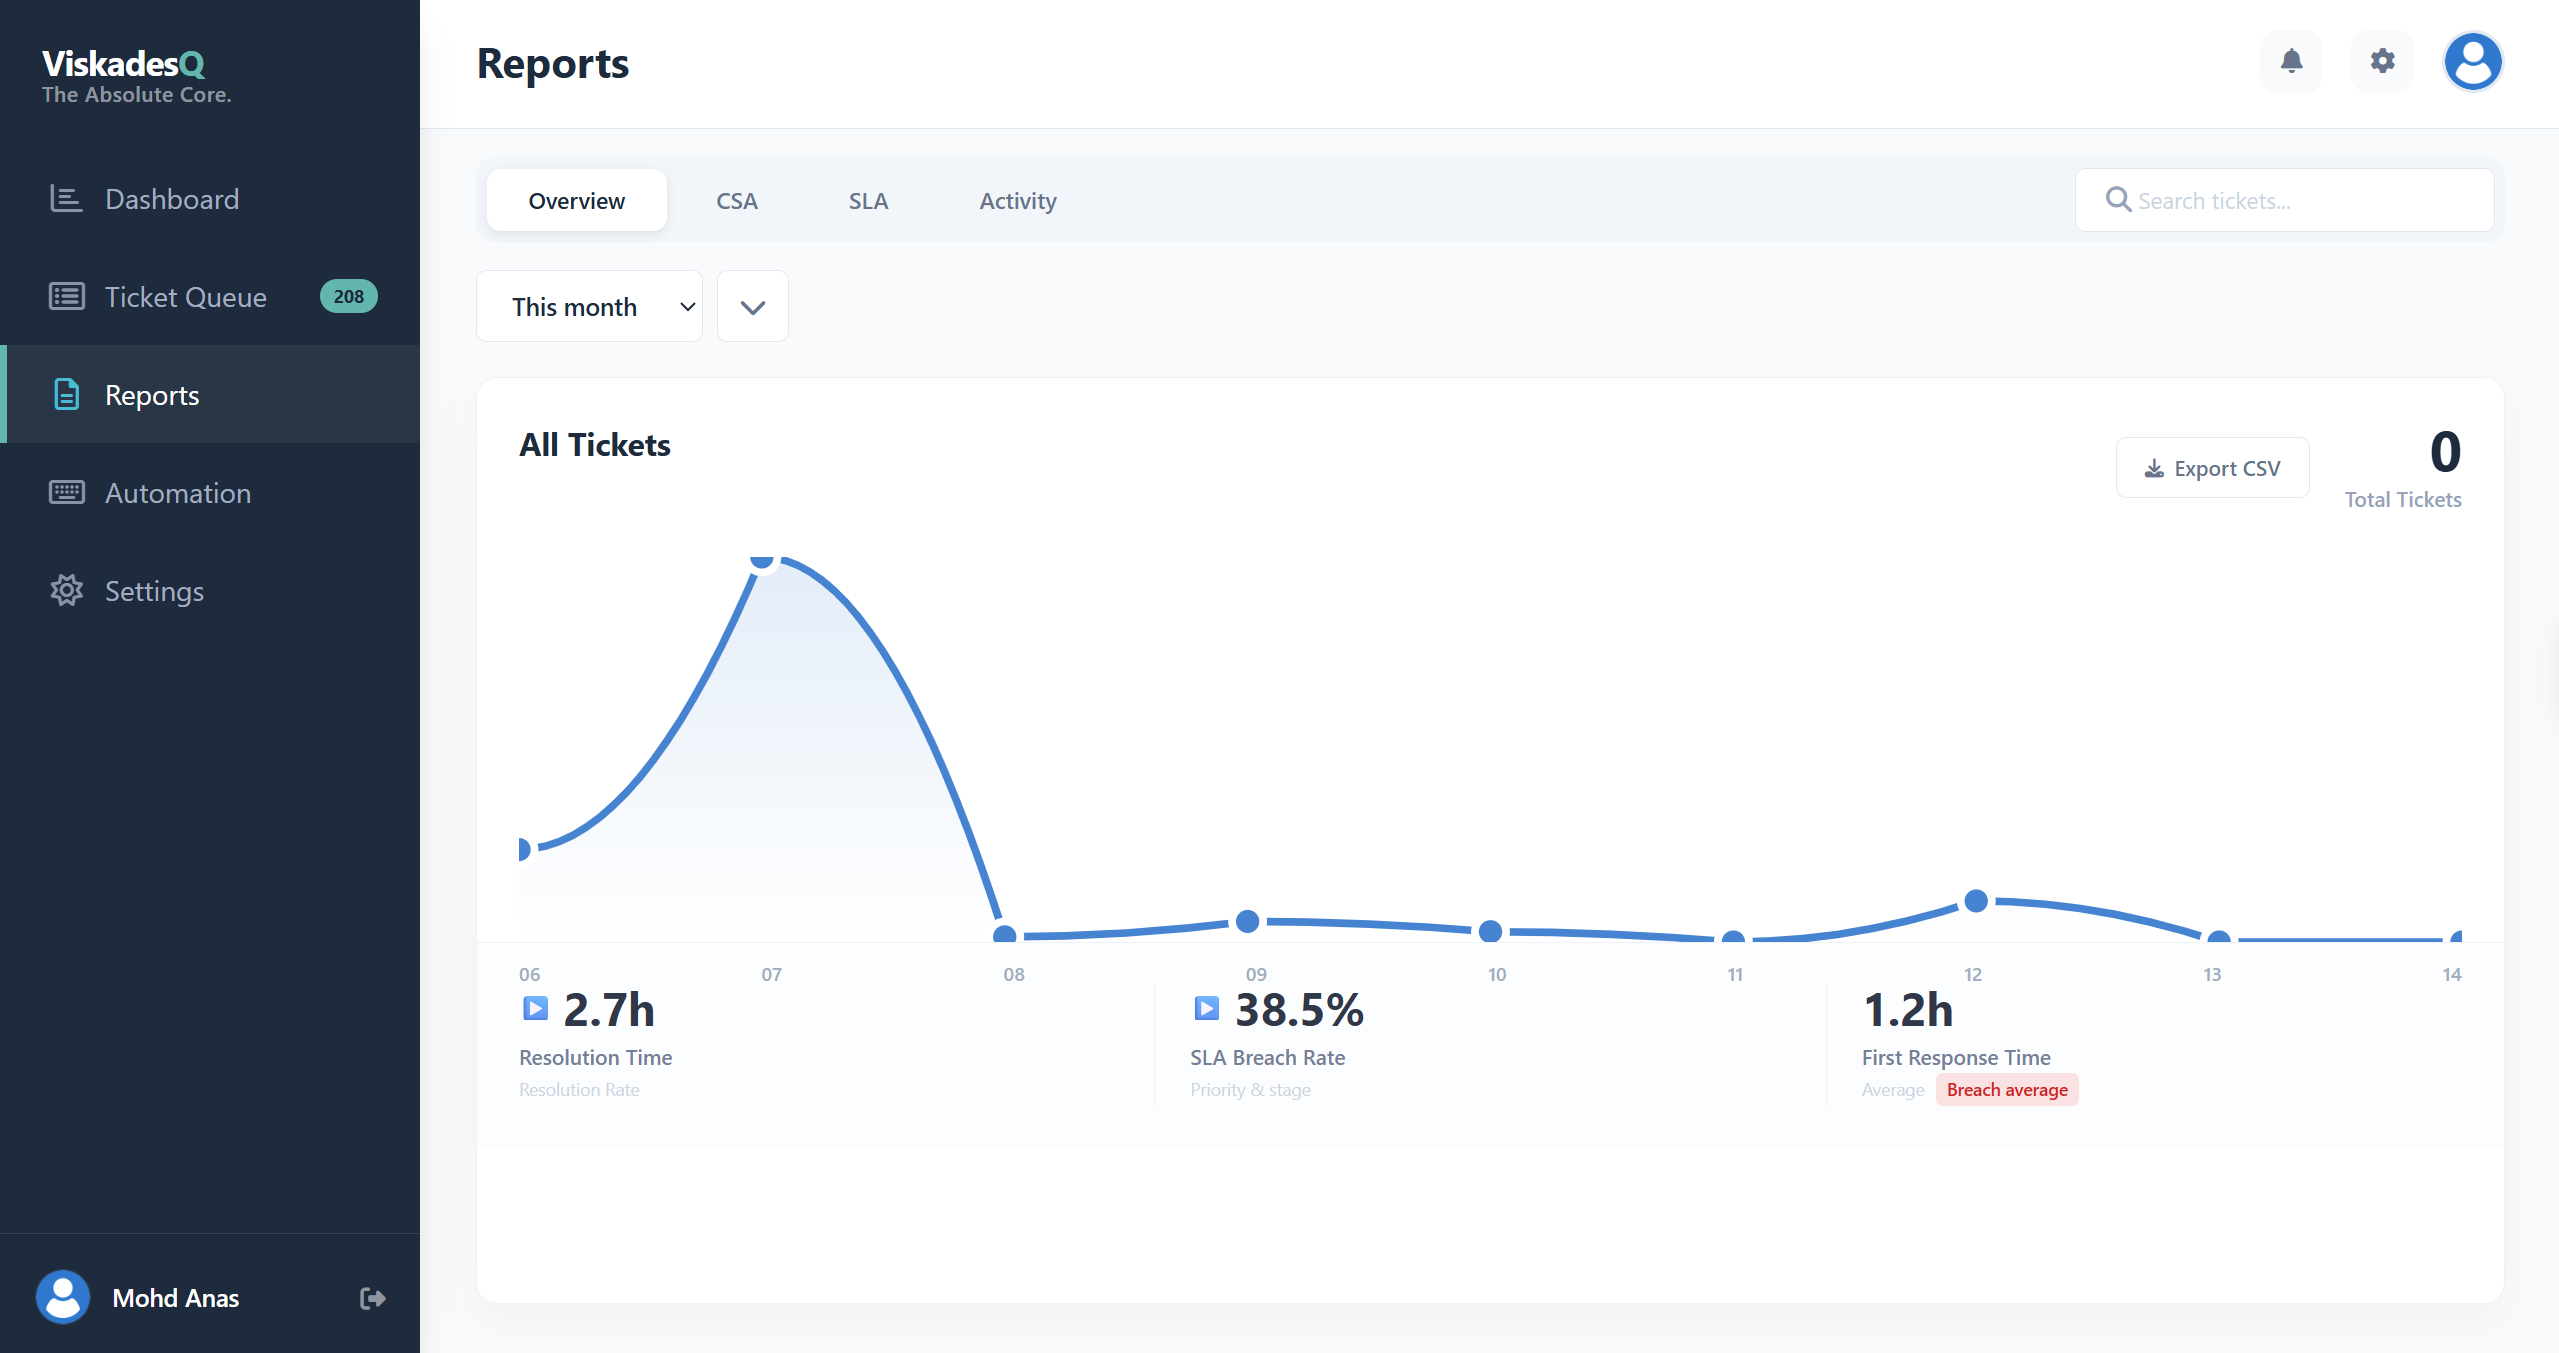2559x1353 pixels.
Task: Open the This month period dropdown
Action: (x=589, y=307)
